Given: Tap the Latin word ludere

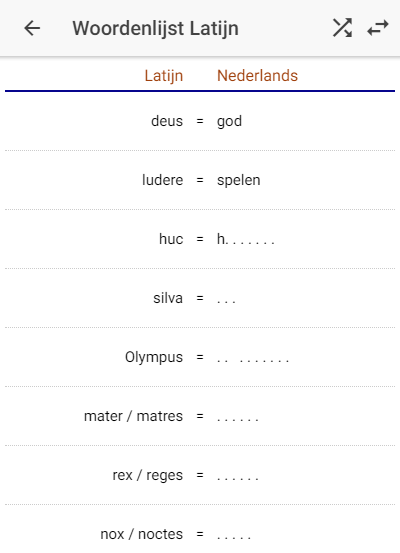Looking at the screenshot, I should click(163, 180).
